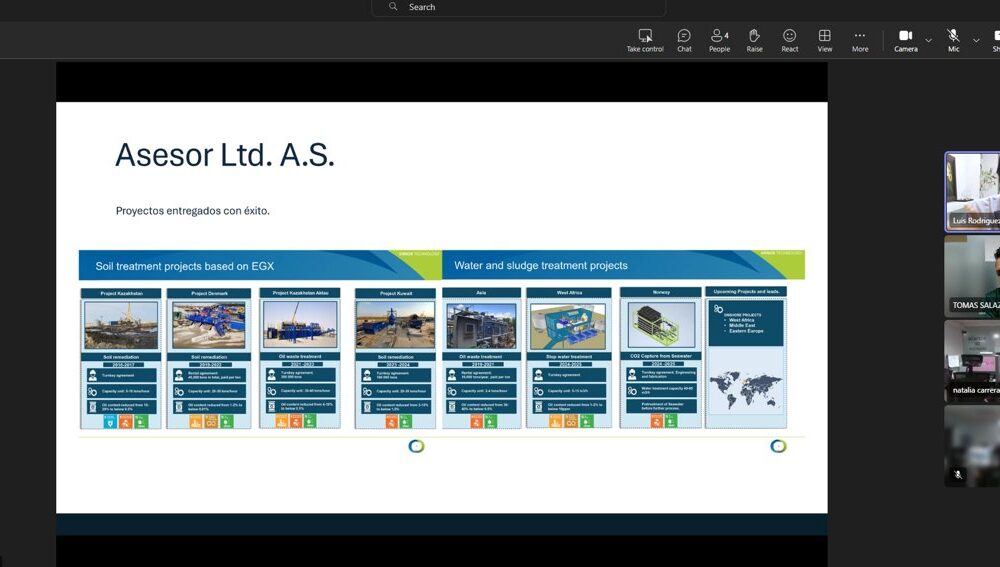Change the meeting View layout
1000x567 pixels.
tap(825, 40)
